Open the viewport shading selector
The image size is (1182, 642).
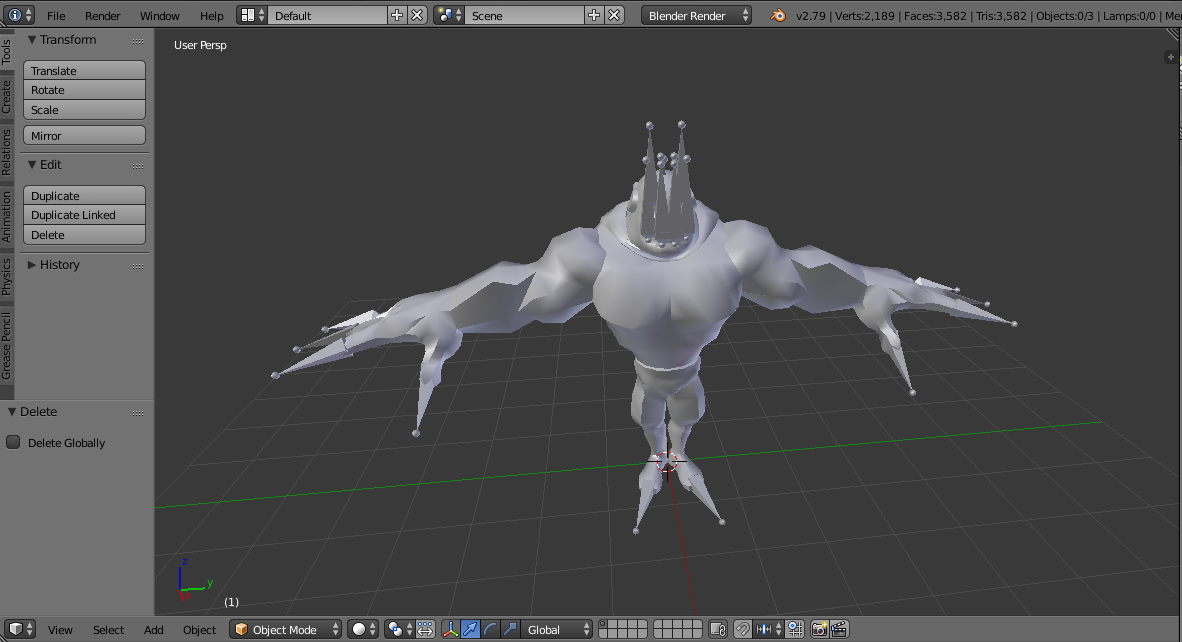[363, 629]
